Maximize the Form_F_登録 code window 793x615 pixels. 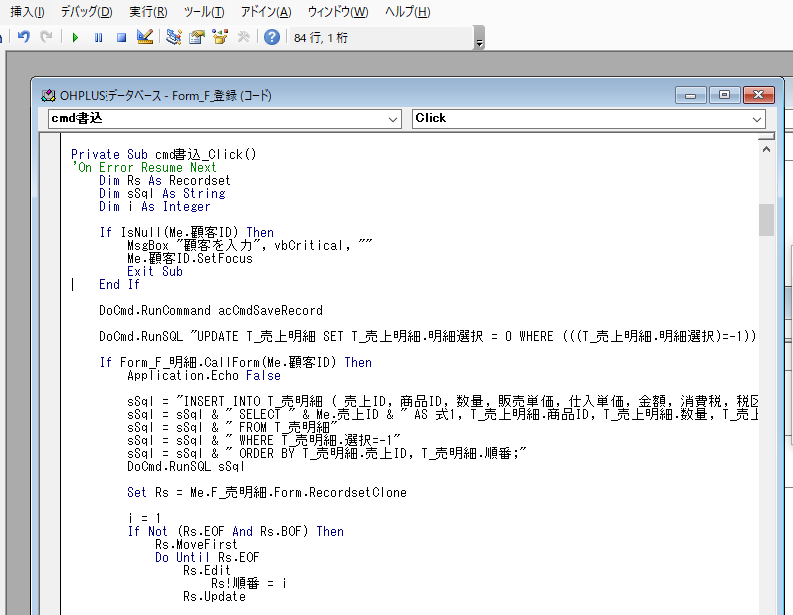(x=724, y=95)
